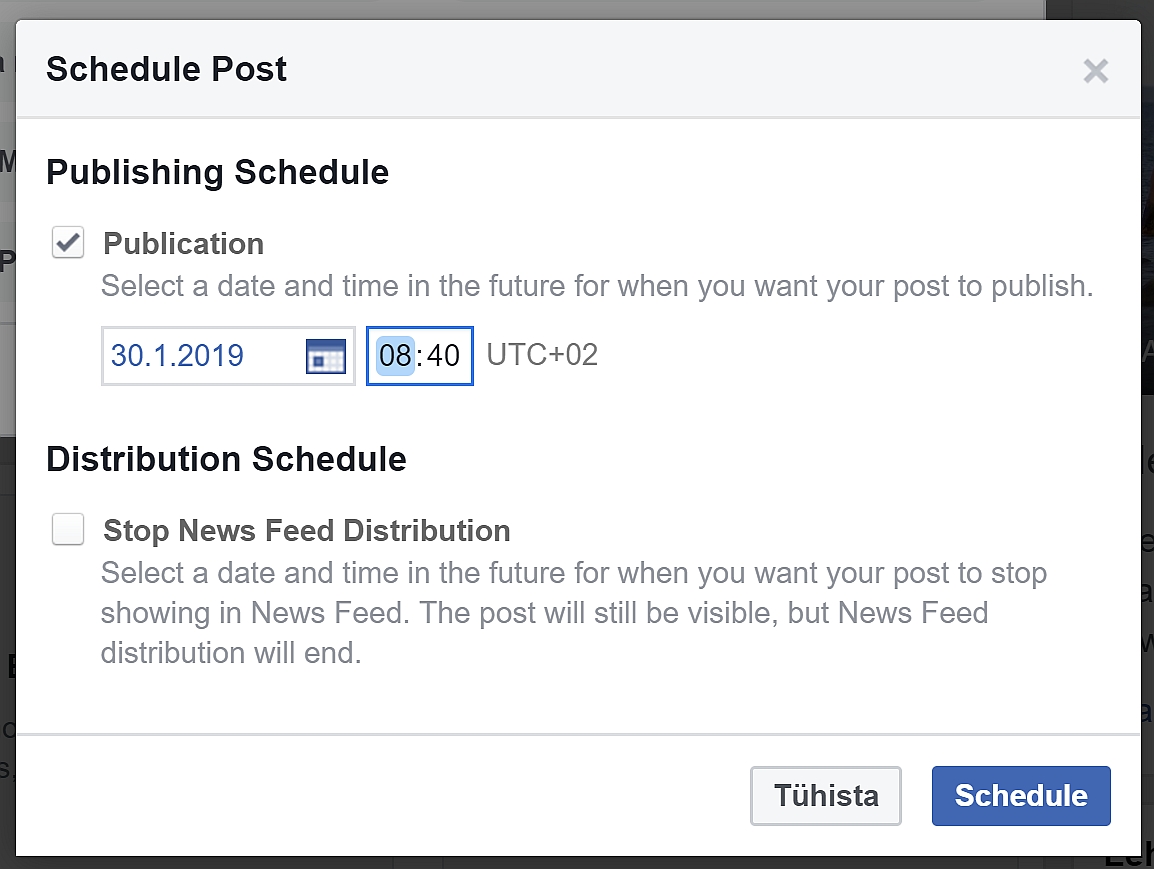Click the colon between hours and minutes
1154x869 pixels.
point(420,356)
